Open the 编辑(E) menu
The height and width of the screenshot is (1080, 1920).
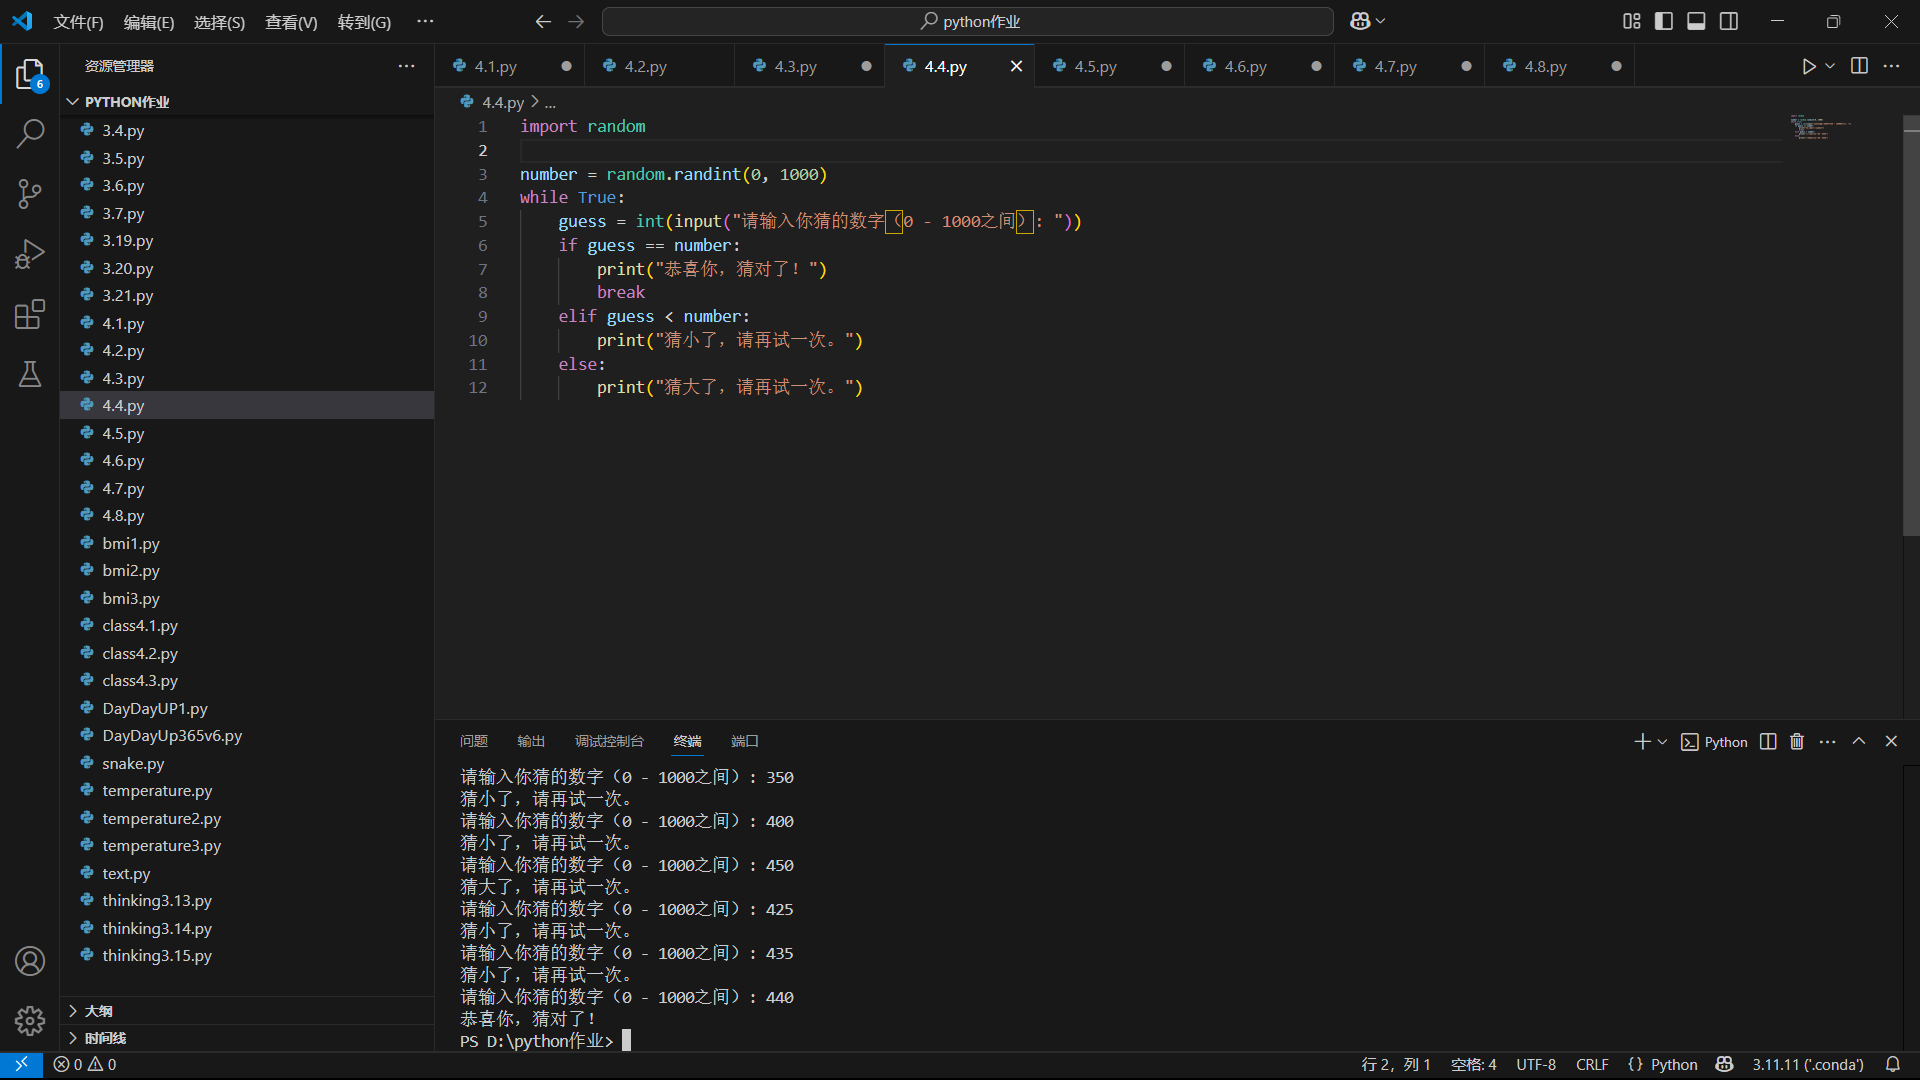[x=148, y=22]
